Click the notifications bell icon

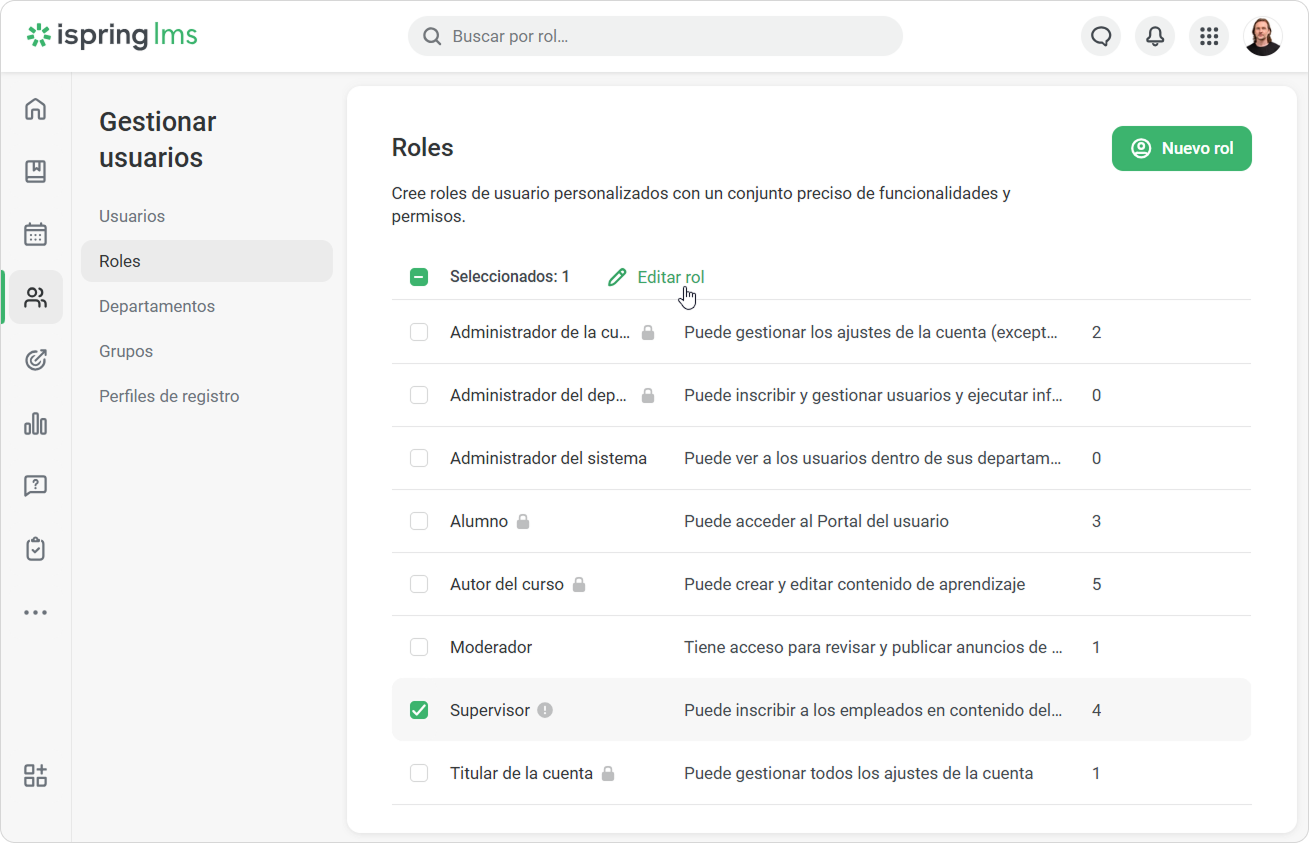tap(1155, 36)
